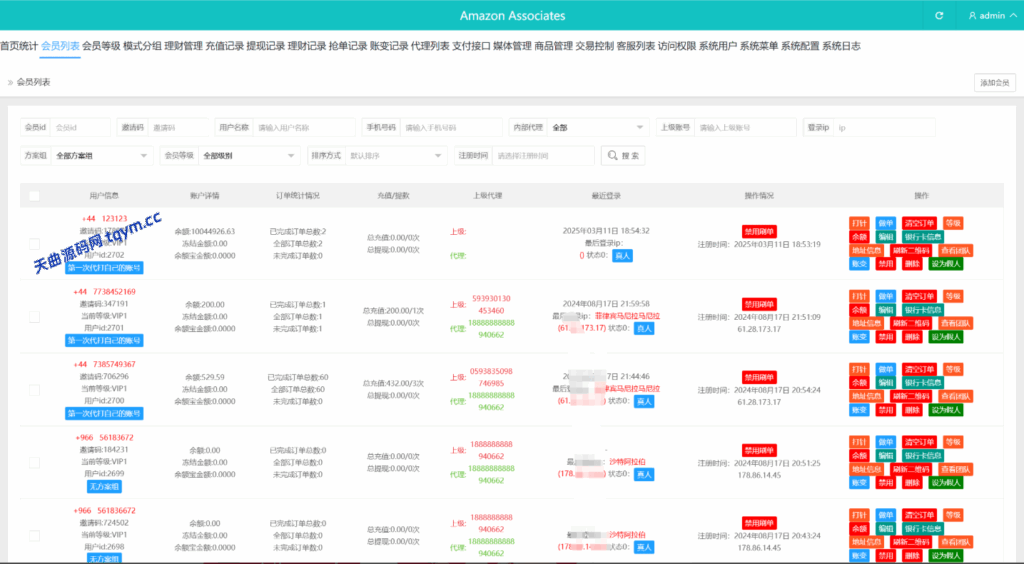Image resolution: width=1024 pixels, height=564 pixels.
Task: Expand the admin account menu chevron
Action: click(x=1013, y=16)
